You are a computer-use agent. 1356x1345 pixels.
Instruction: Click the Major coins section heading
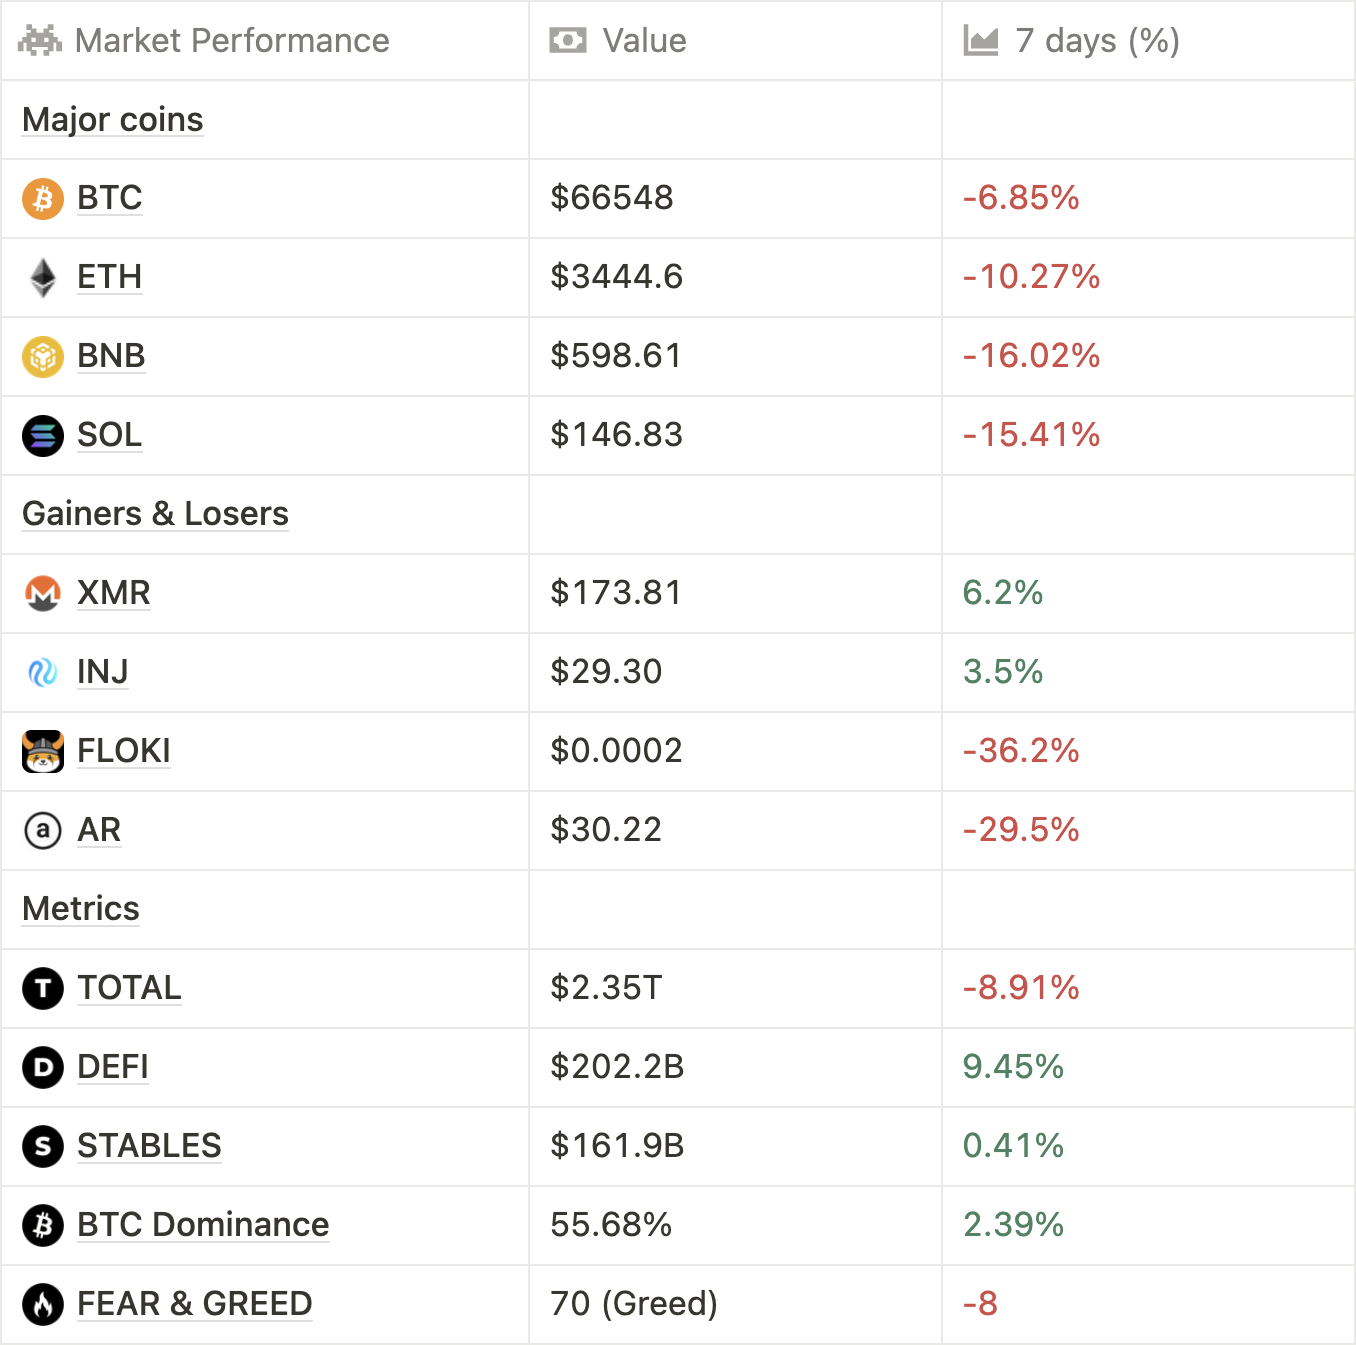pyautogui.click(x=113, y=120)
